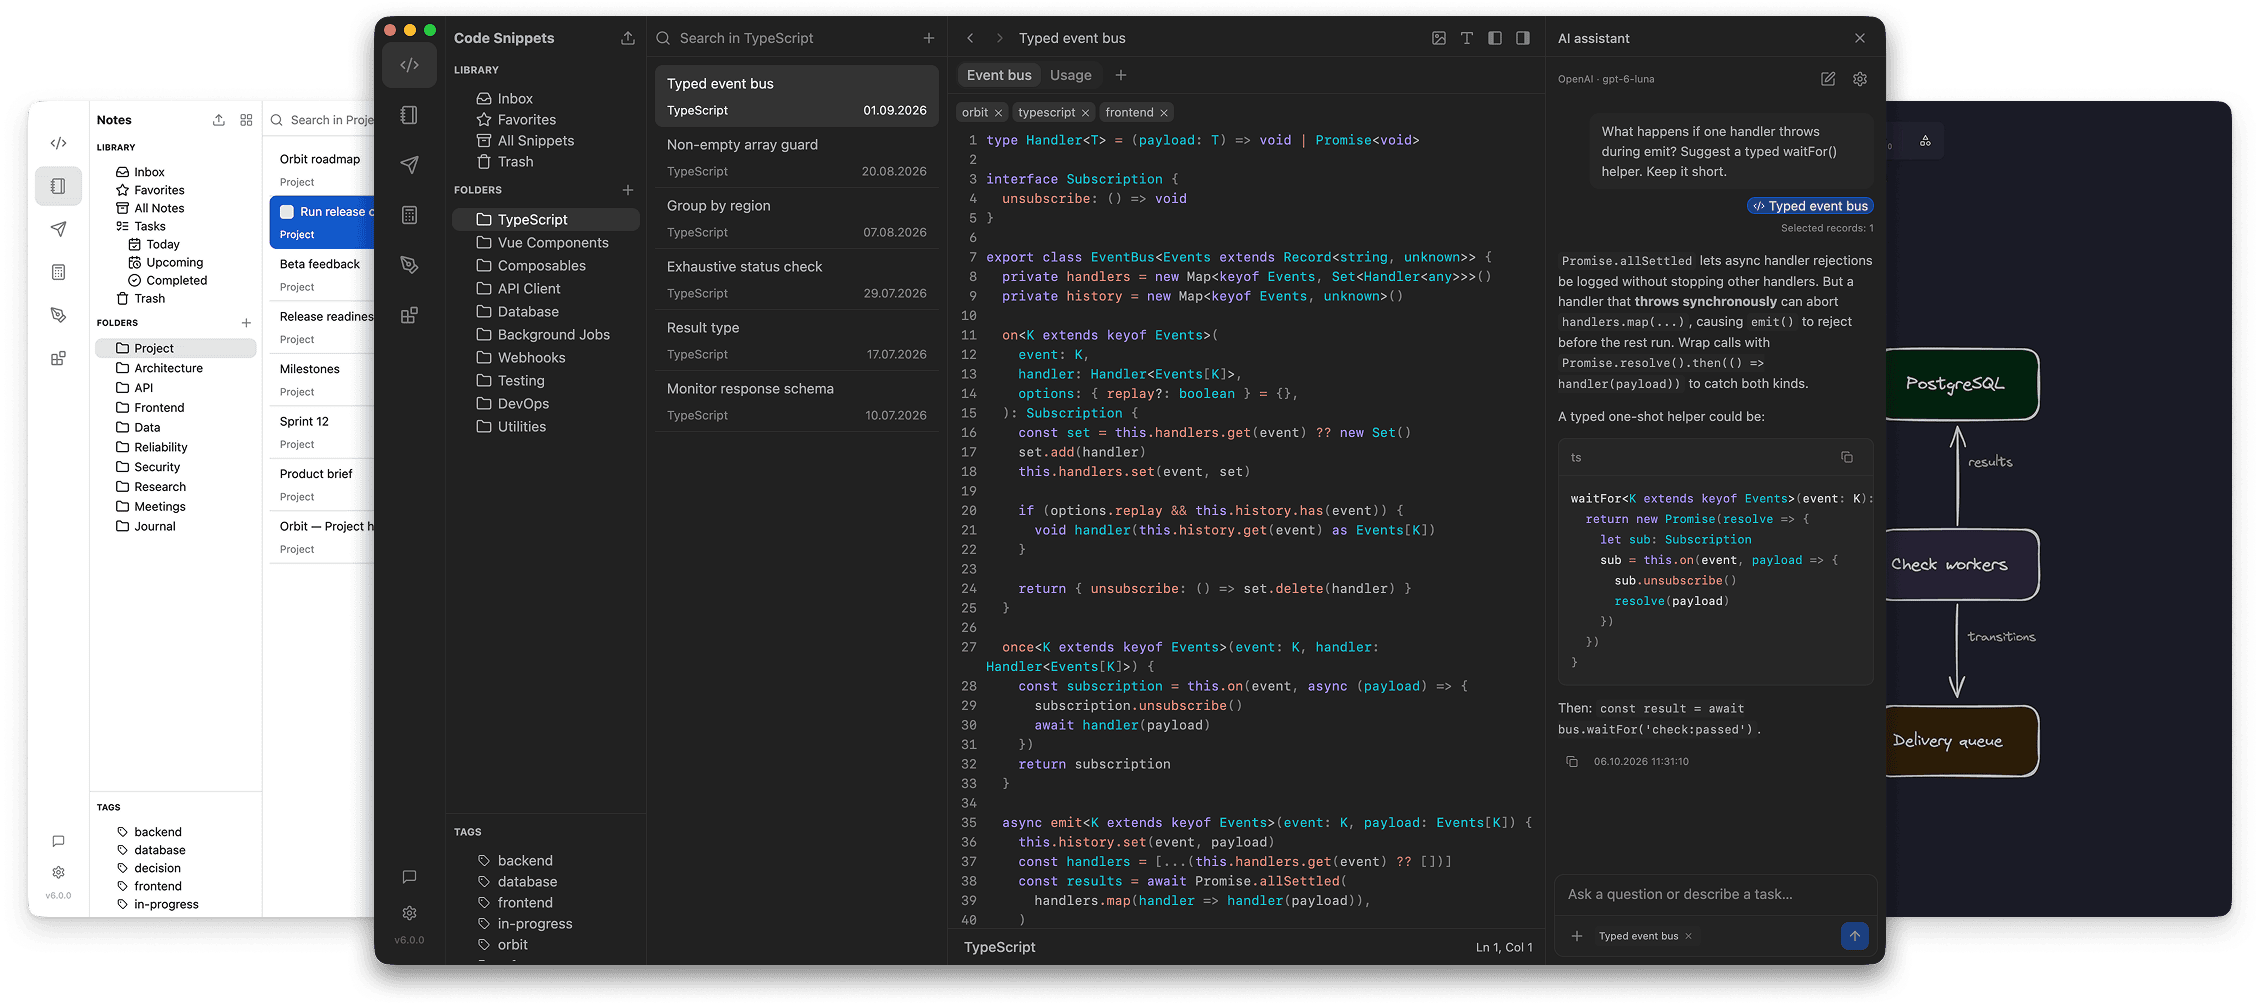
Task: Open the settings gear above v6.0.0 in the dark window
Action: 409,913
